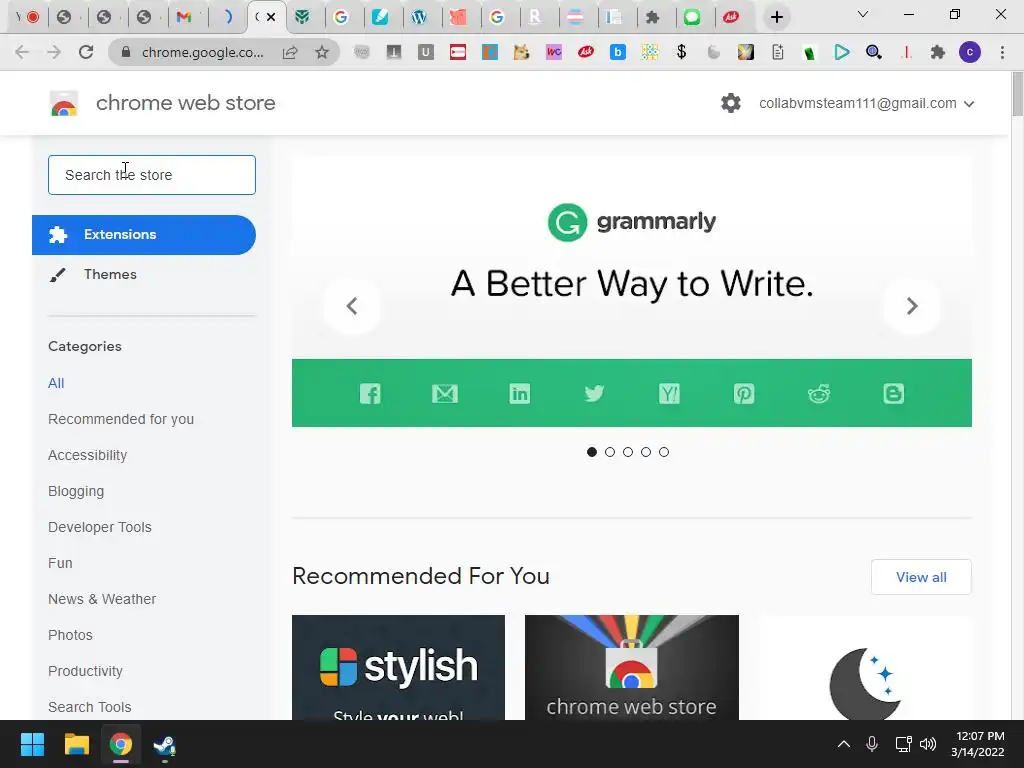Open the purple WC extension icon
This screenshot has width=1024, height=768.
pos(554,52)
